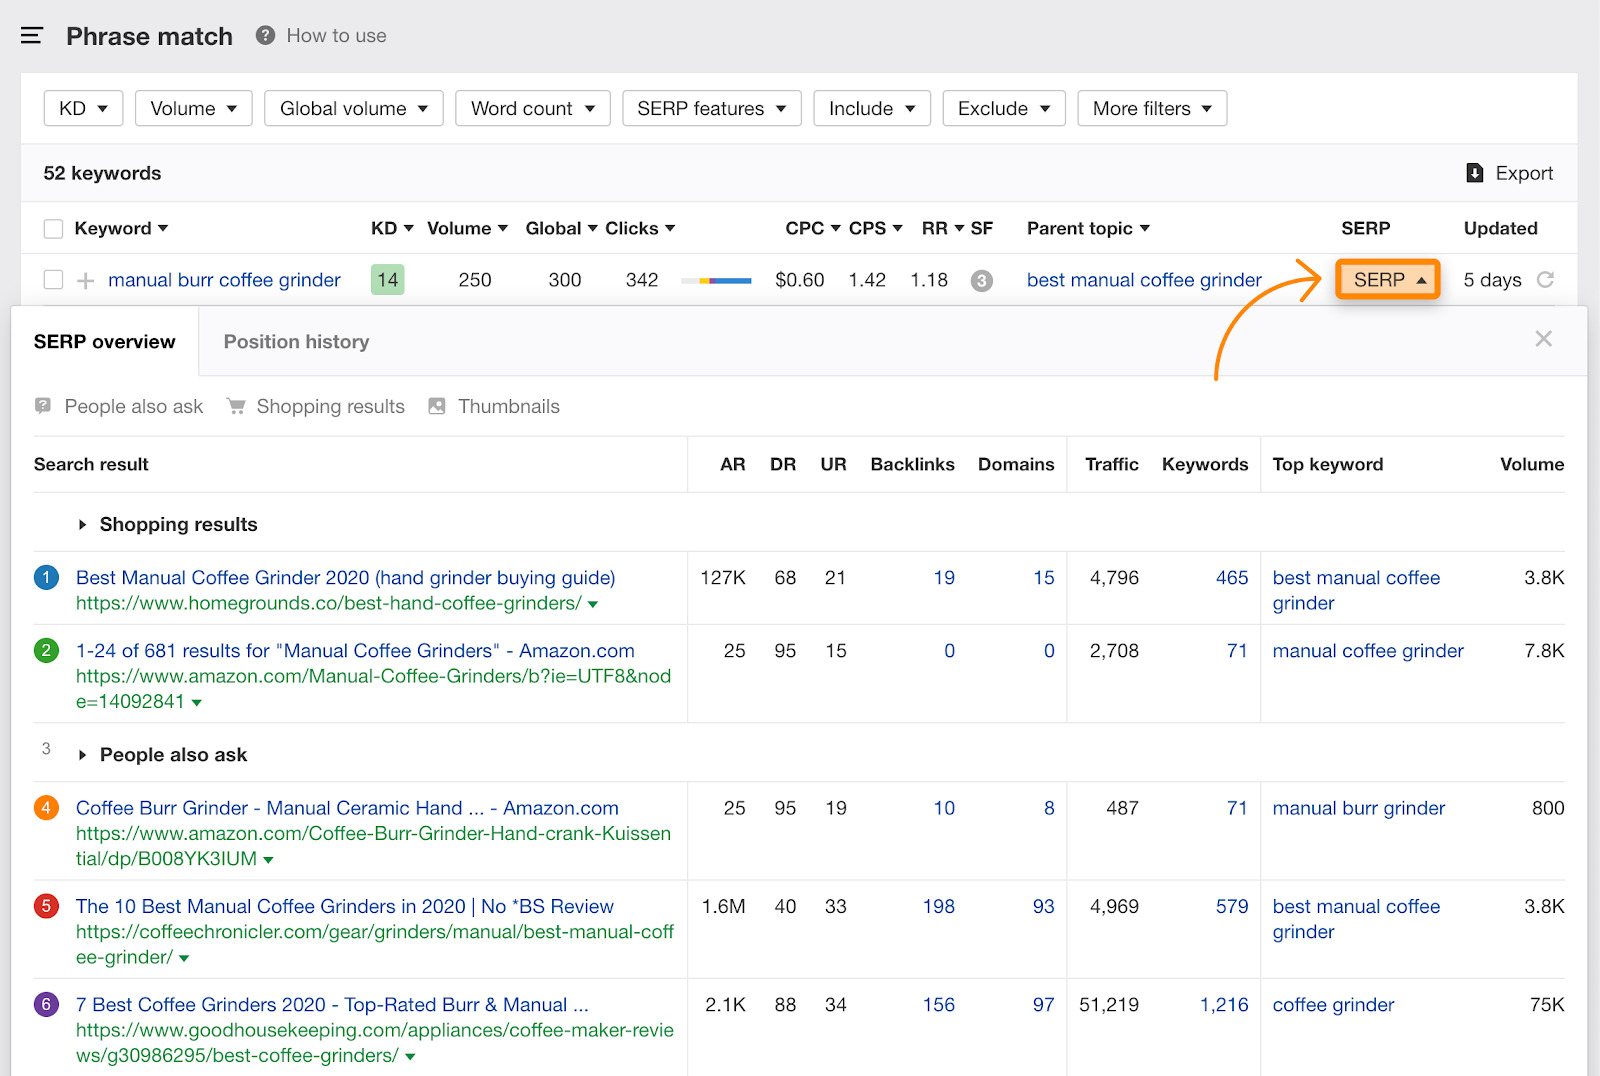Click the Shopping results cart icon

236,406
